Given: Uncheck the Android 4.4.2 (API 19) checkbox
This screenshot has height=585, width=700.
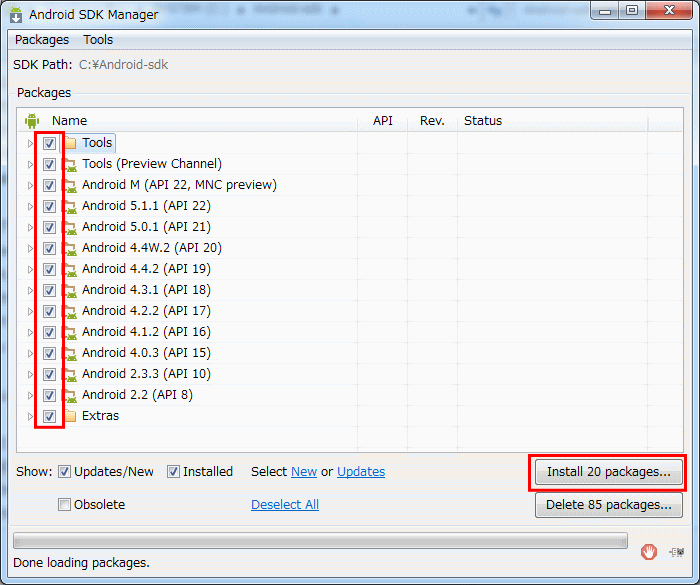Looking at the screenshot, I should pos(49,269).
